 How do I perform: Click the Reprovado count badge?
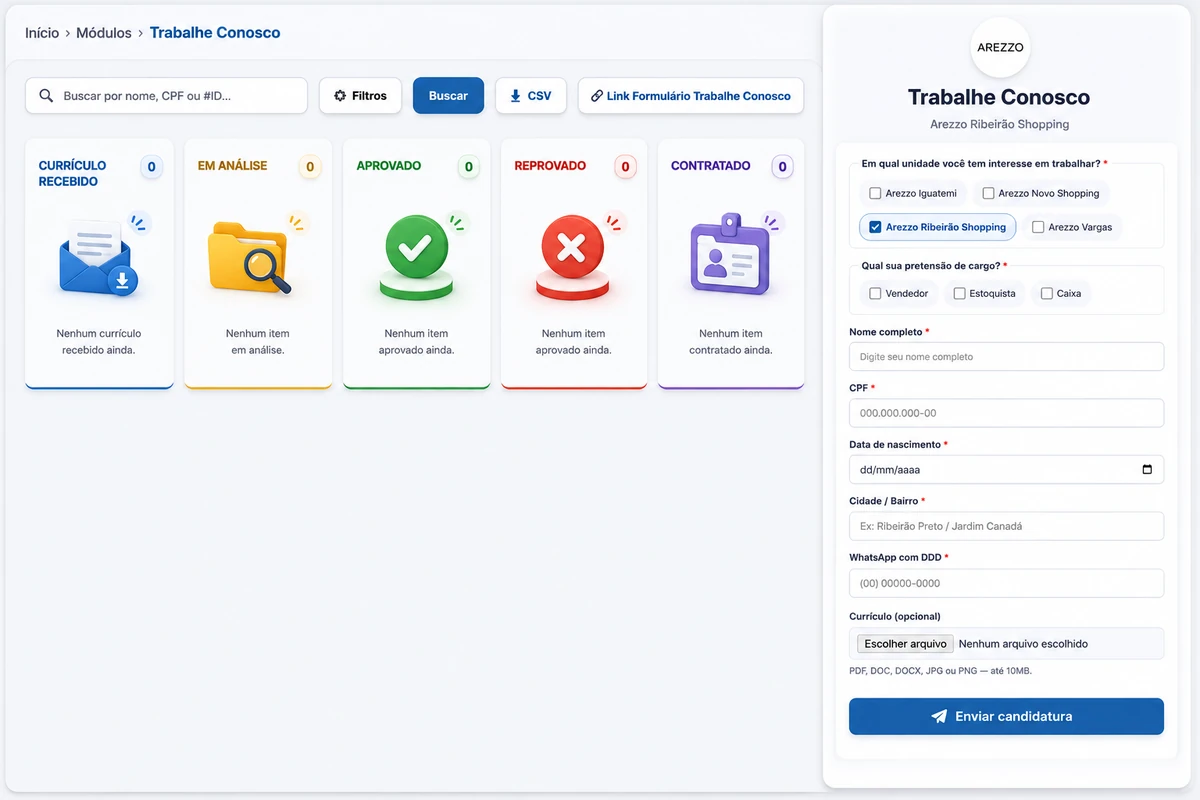click(x=626, y=167)
